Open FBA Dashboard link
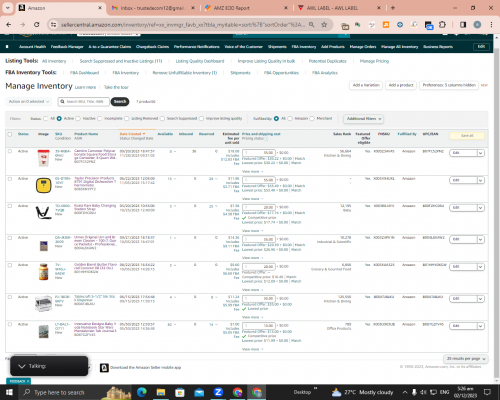The image size is (500, 400). (x=84, y=73)
